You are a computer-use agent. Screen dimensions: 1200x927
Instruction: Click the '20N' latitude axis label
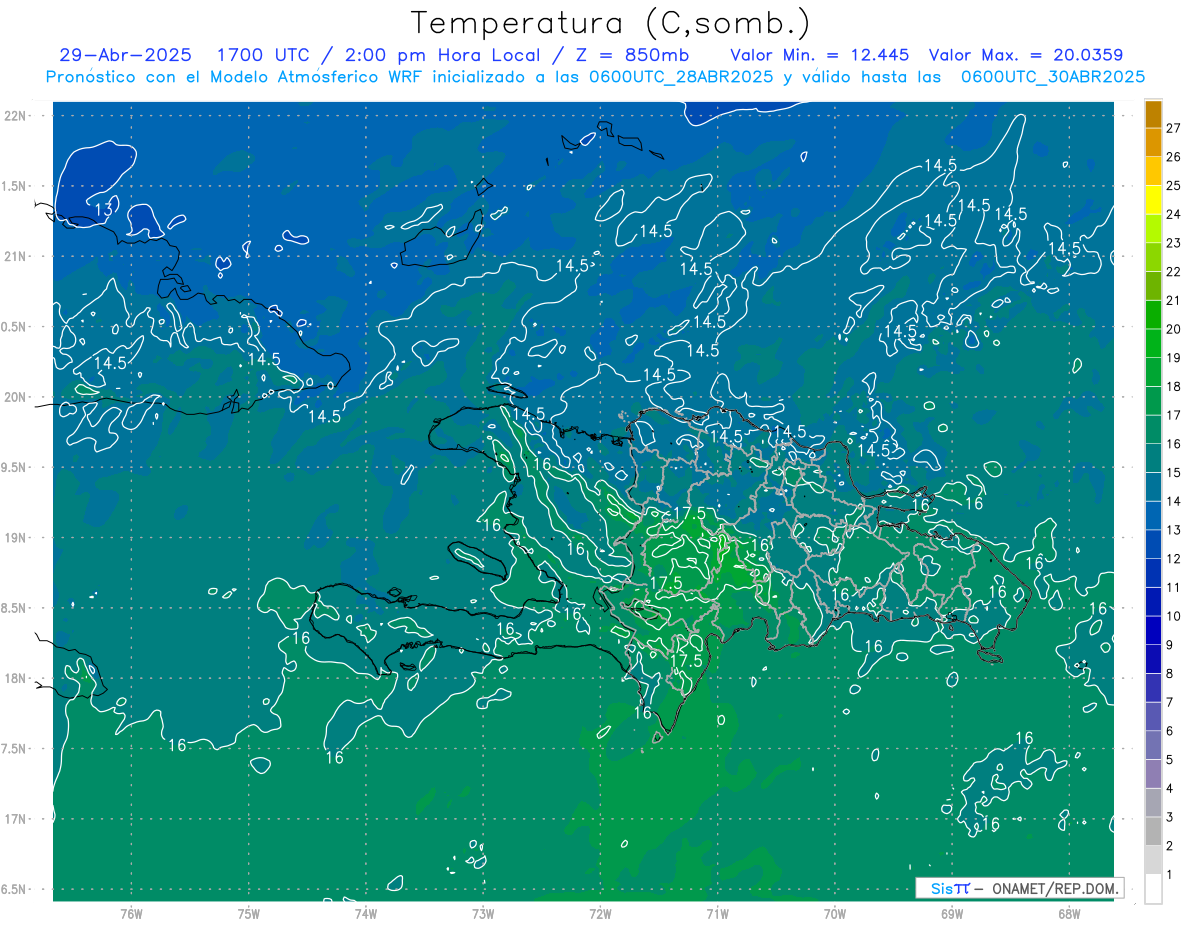pos(16,397)
